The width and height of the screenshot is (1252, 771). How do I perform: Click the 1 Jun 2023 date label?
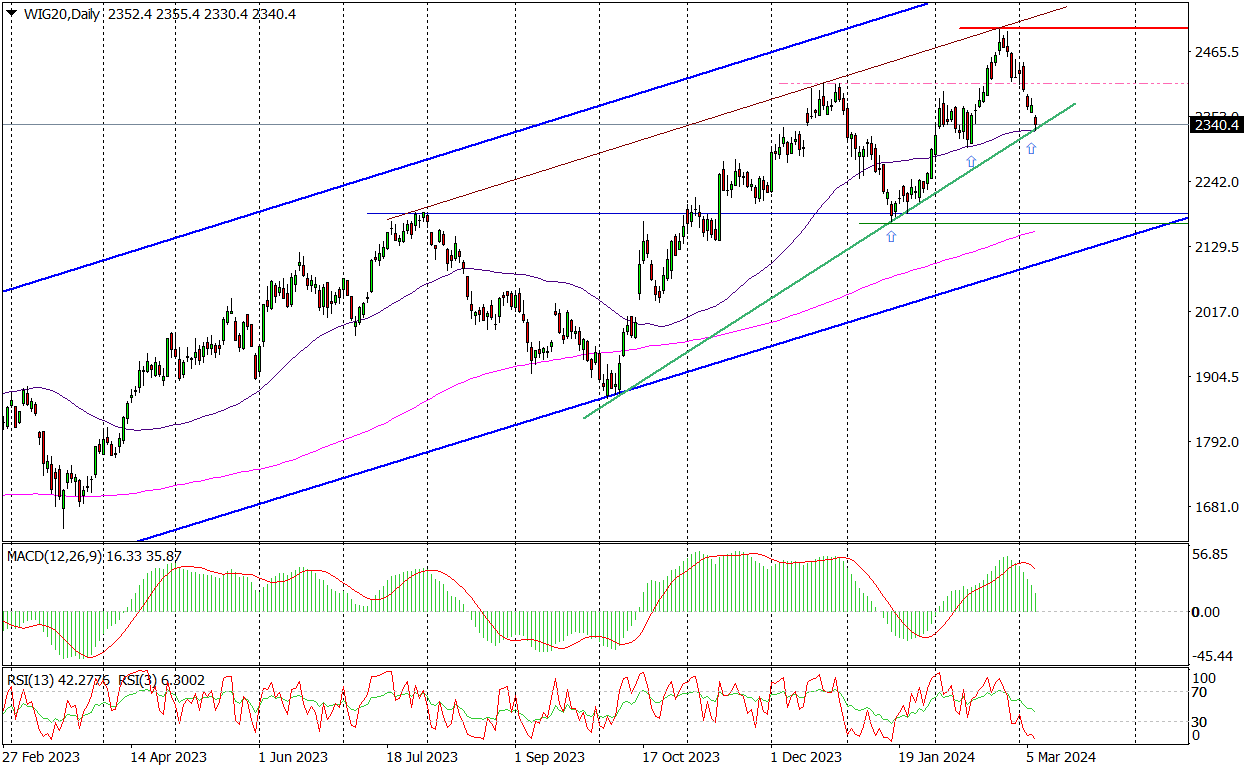point(293,757)
